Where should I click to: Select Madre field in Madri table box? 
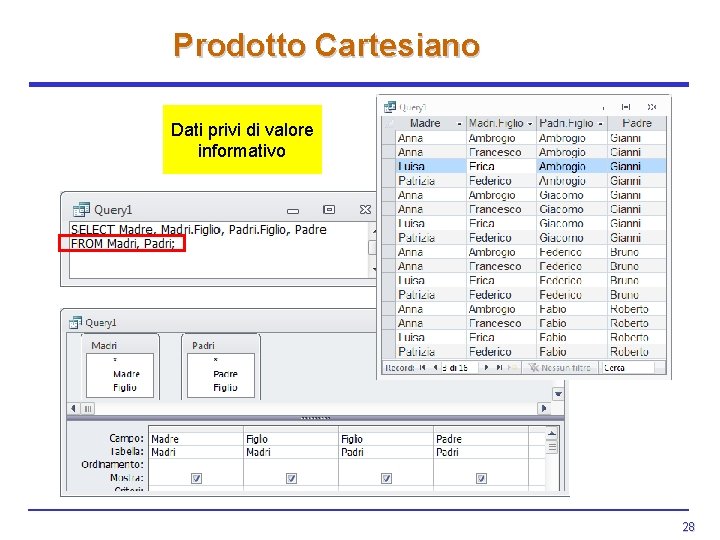click(126, 374)
